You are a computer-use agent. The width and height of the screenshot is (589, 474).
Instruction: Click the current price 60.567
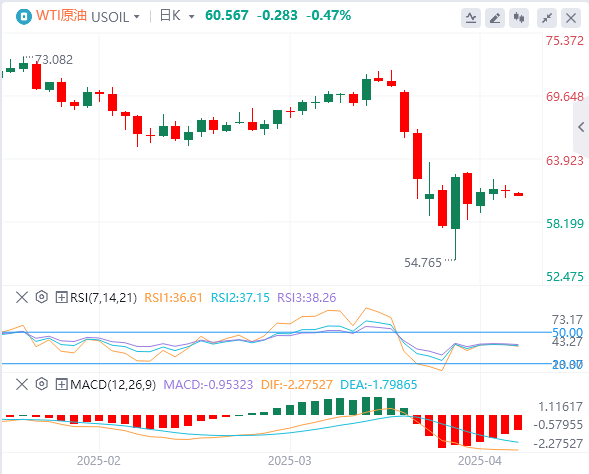227,15
